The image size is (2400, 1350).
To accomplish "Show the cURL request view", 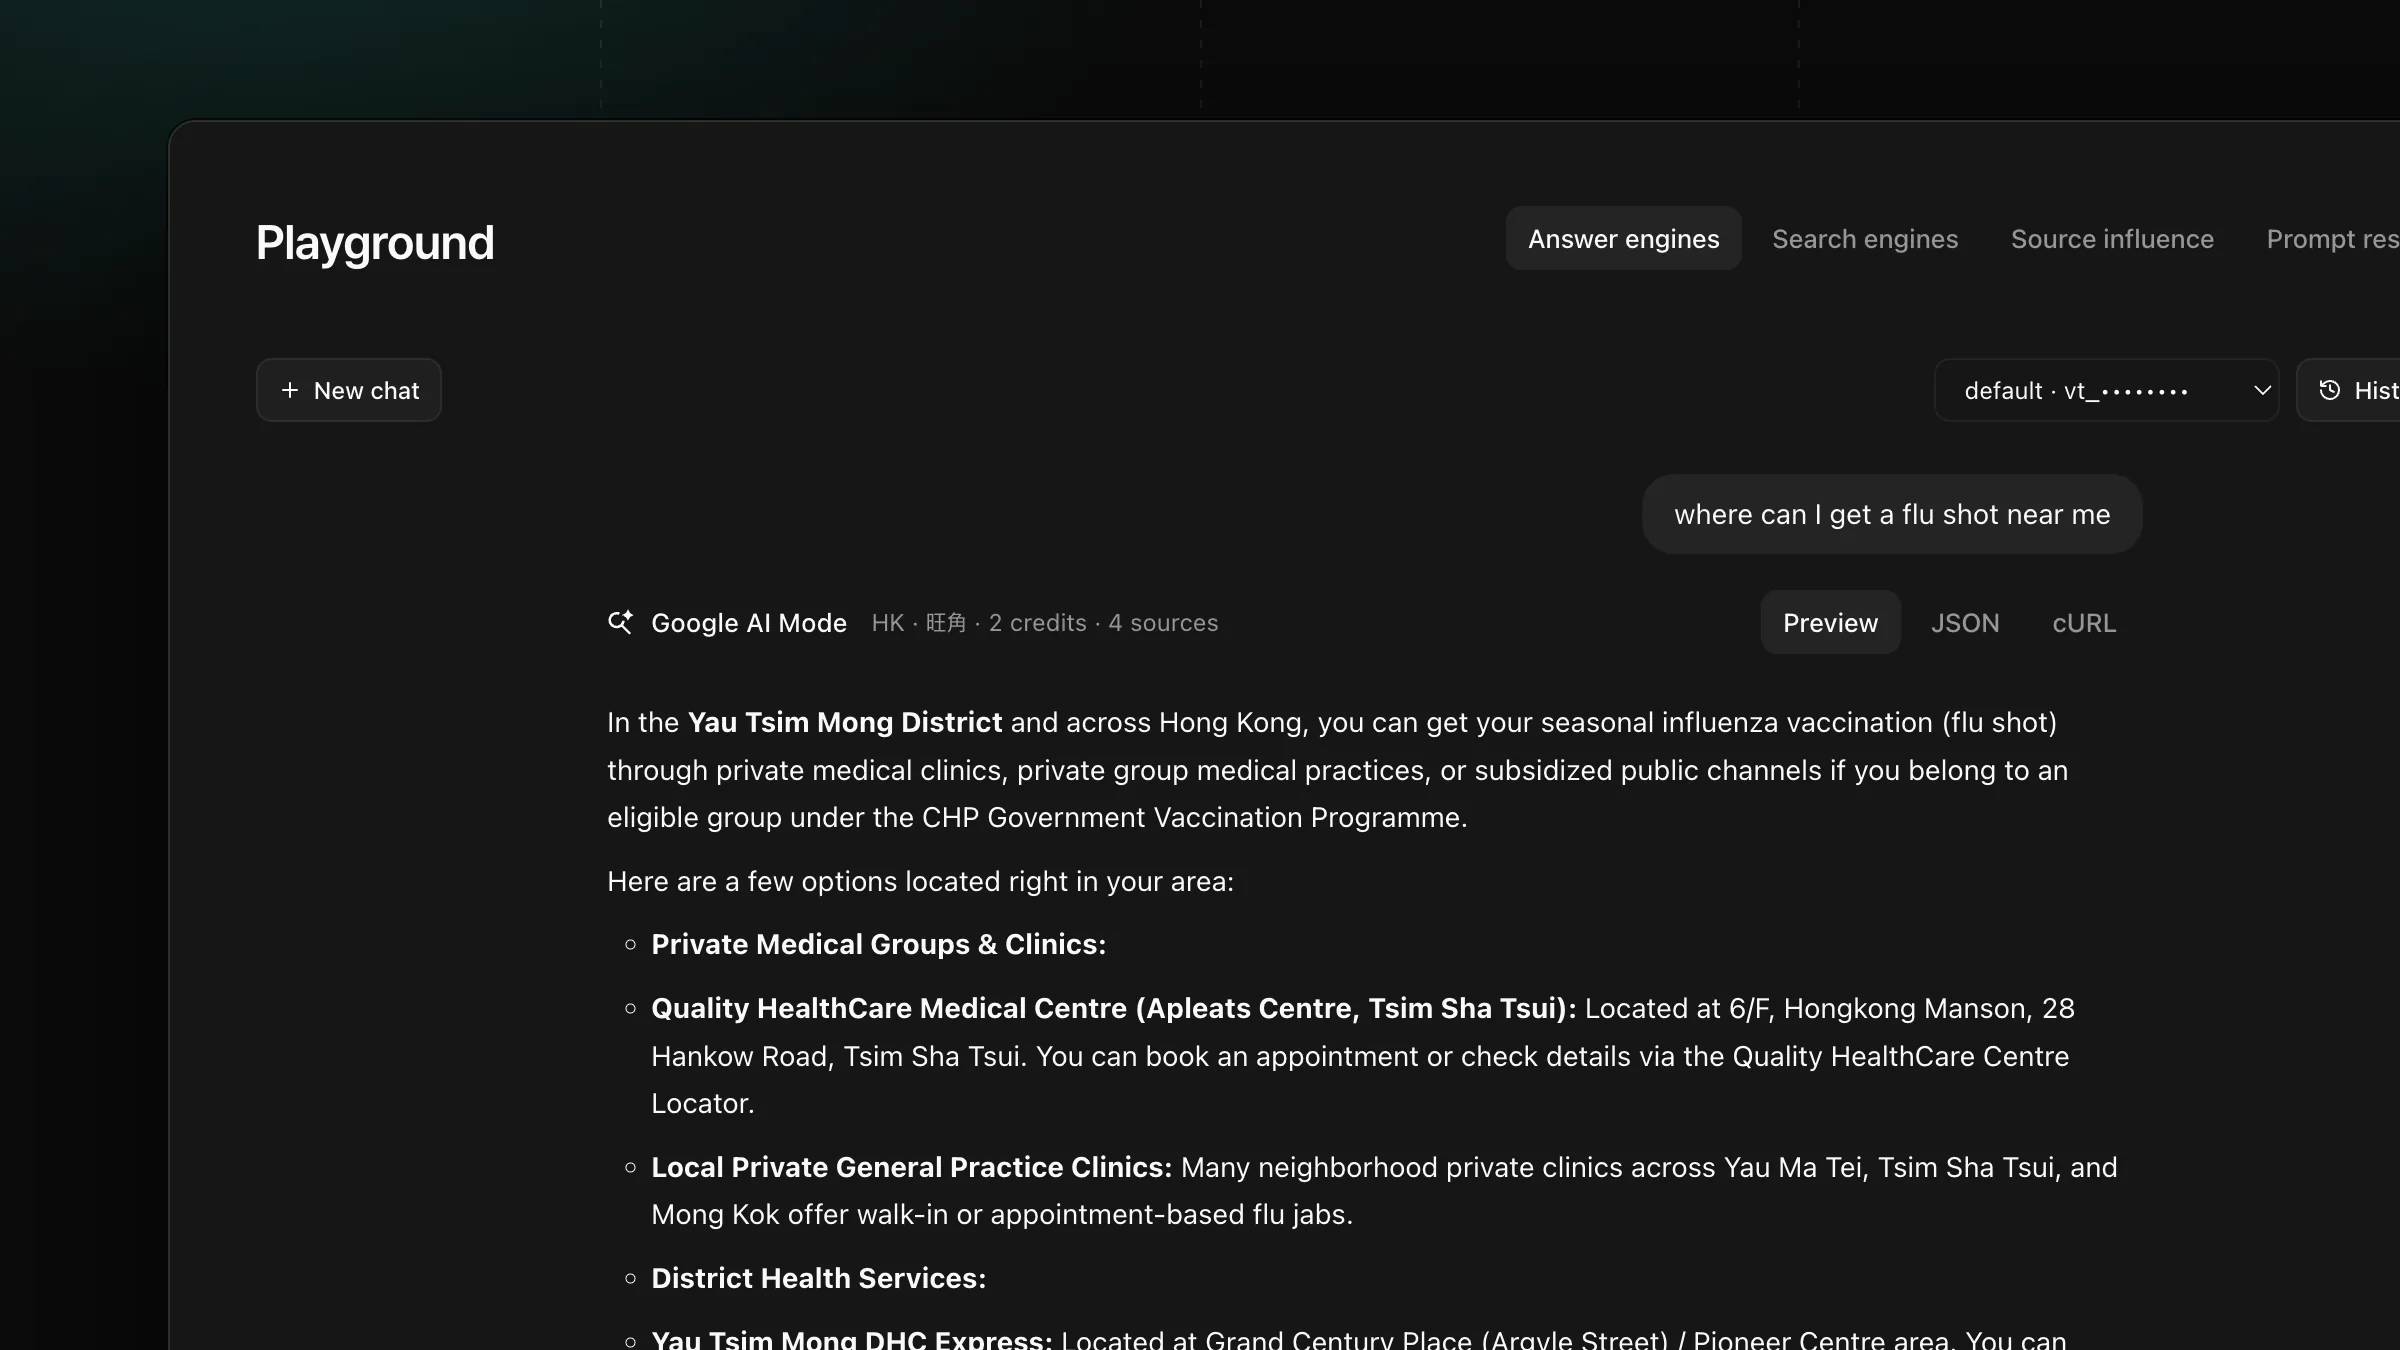I will [2084, 622].
